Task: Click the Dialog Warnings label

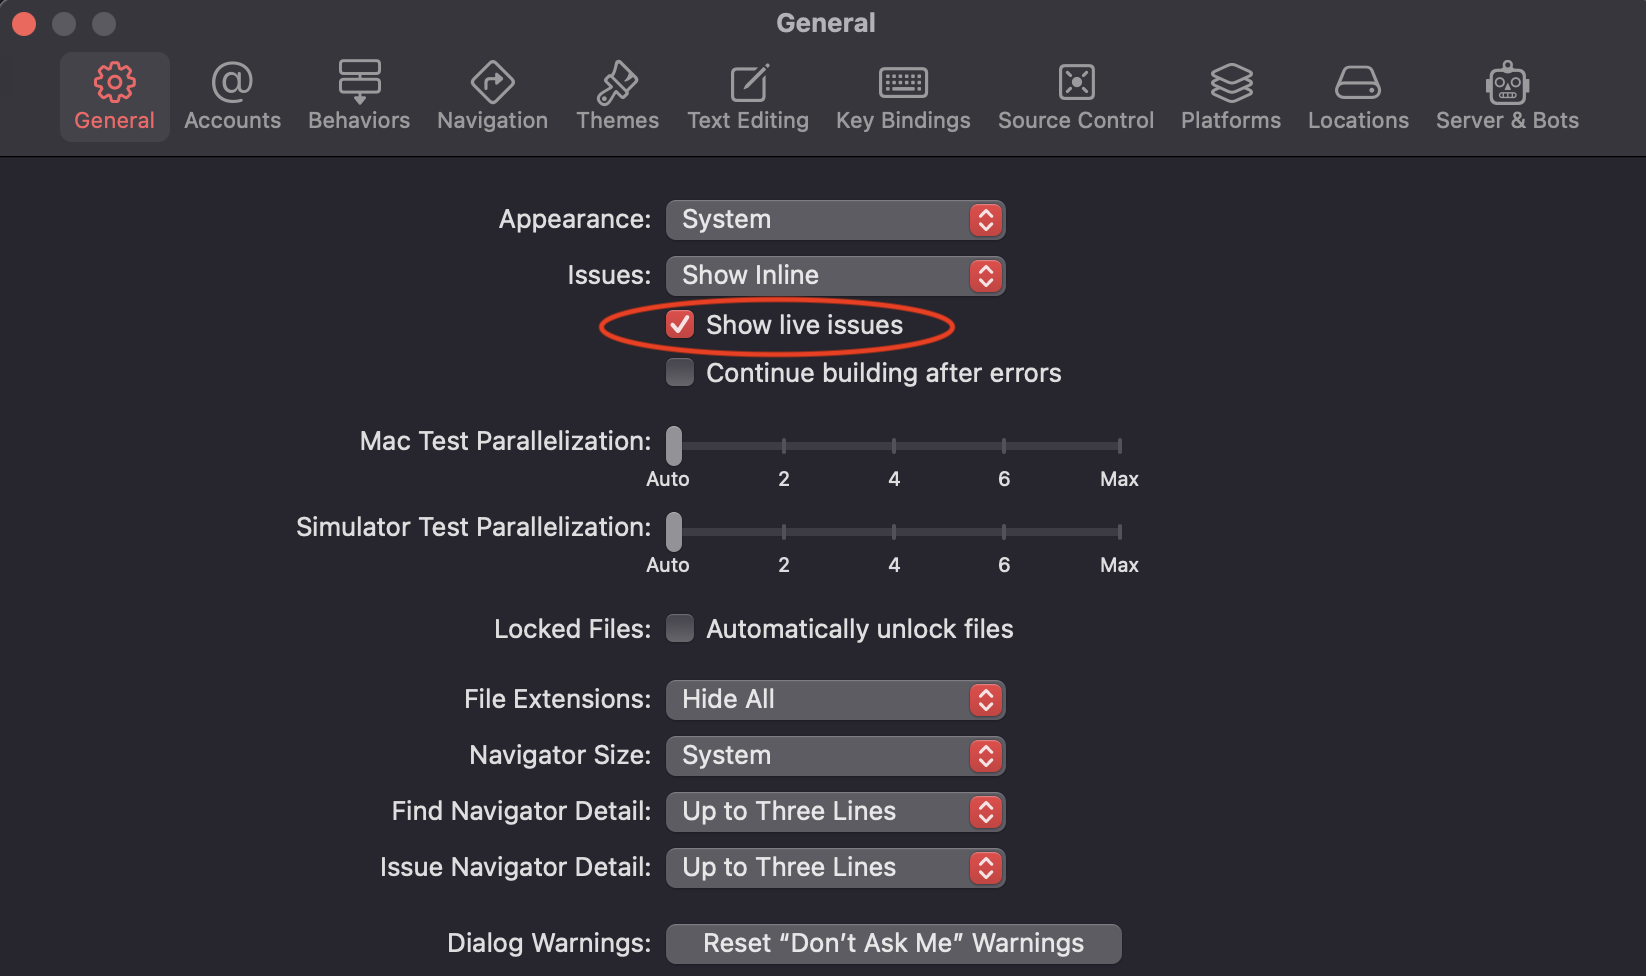Action: coord(549,943)
